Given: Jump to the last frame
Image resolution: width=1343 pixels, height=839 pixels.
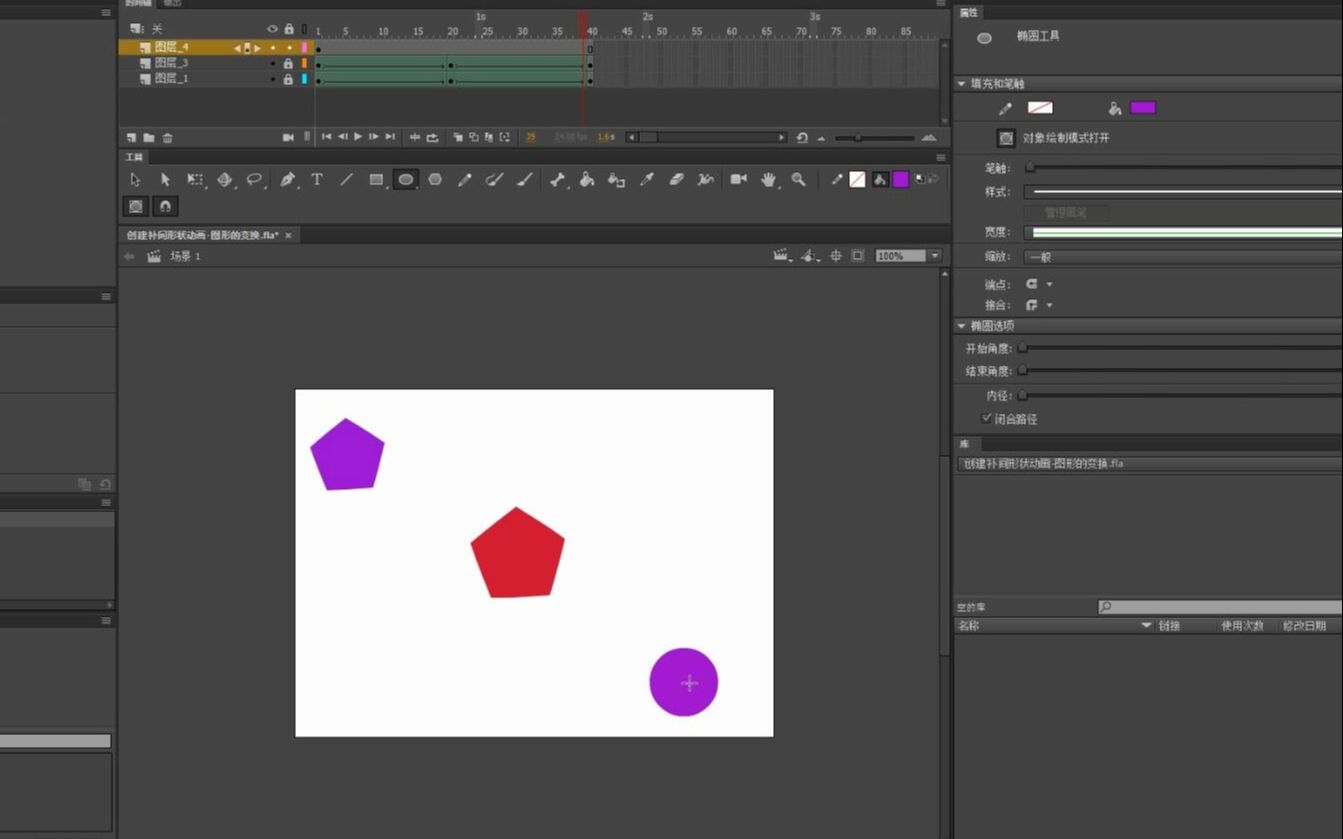Looking at the screenshot, I should point(390,137).
